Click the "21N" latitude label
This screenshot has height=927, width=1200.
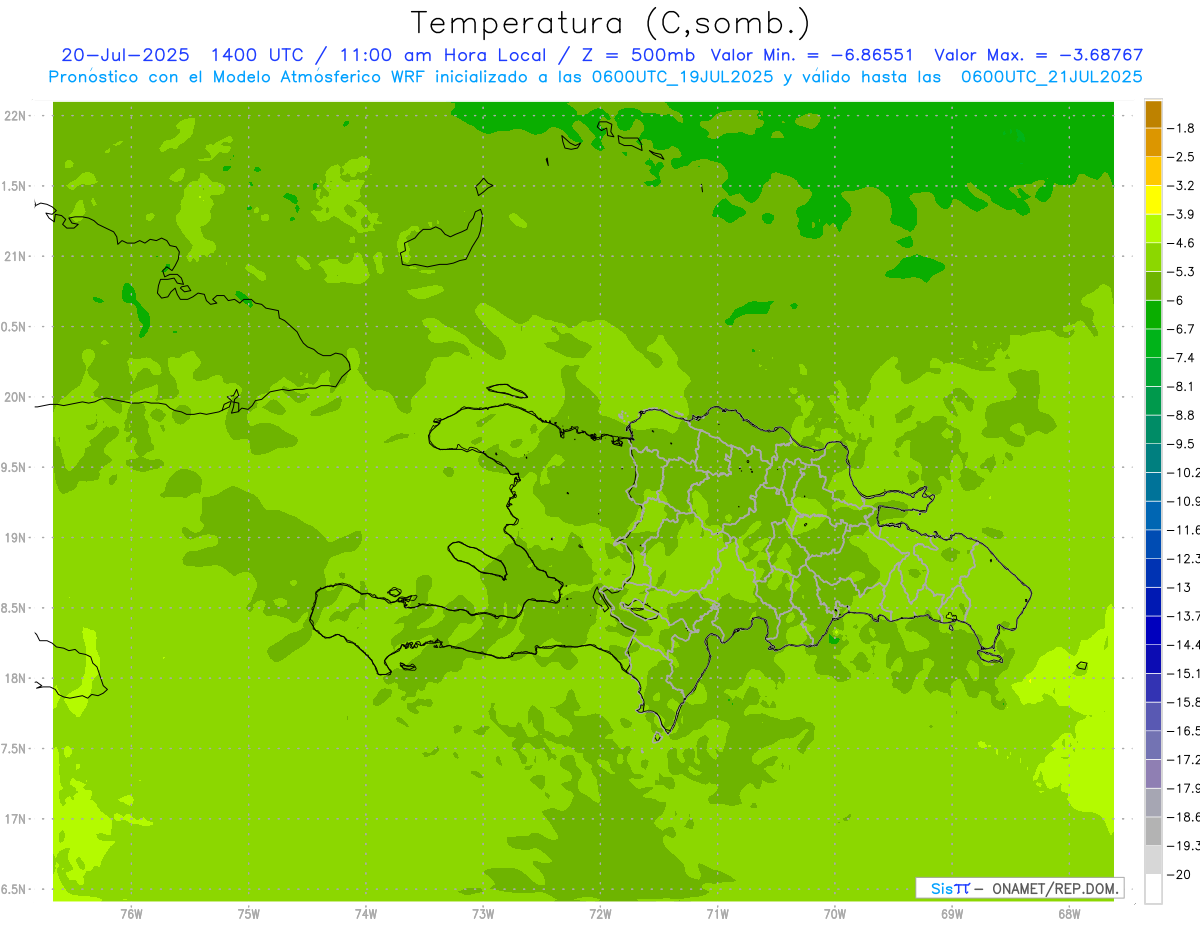pos(15,257)
